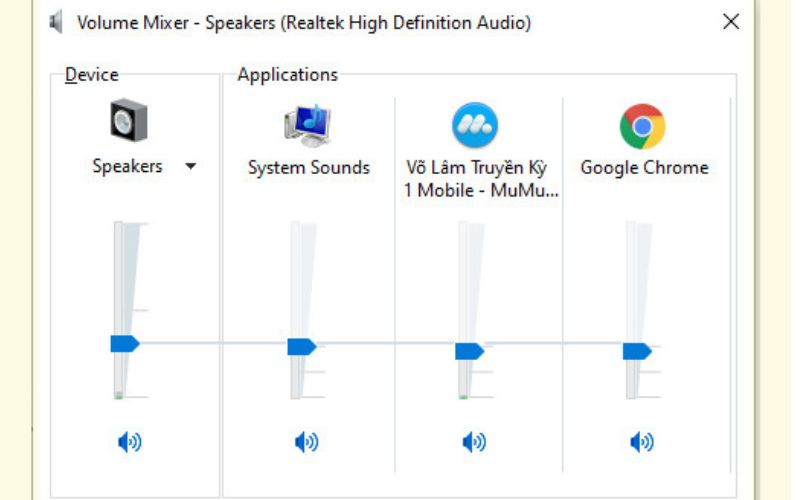Screen dimensions: 800x500
Task: Mute Võ Lâm Truyền Kỳ Mobile app
Action: click(473, 441)
